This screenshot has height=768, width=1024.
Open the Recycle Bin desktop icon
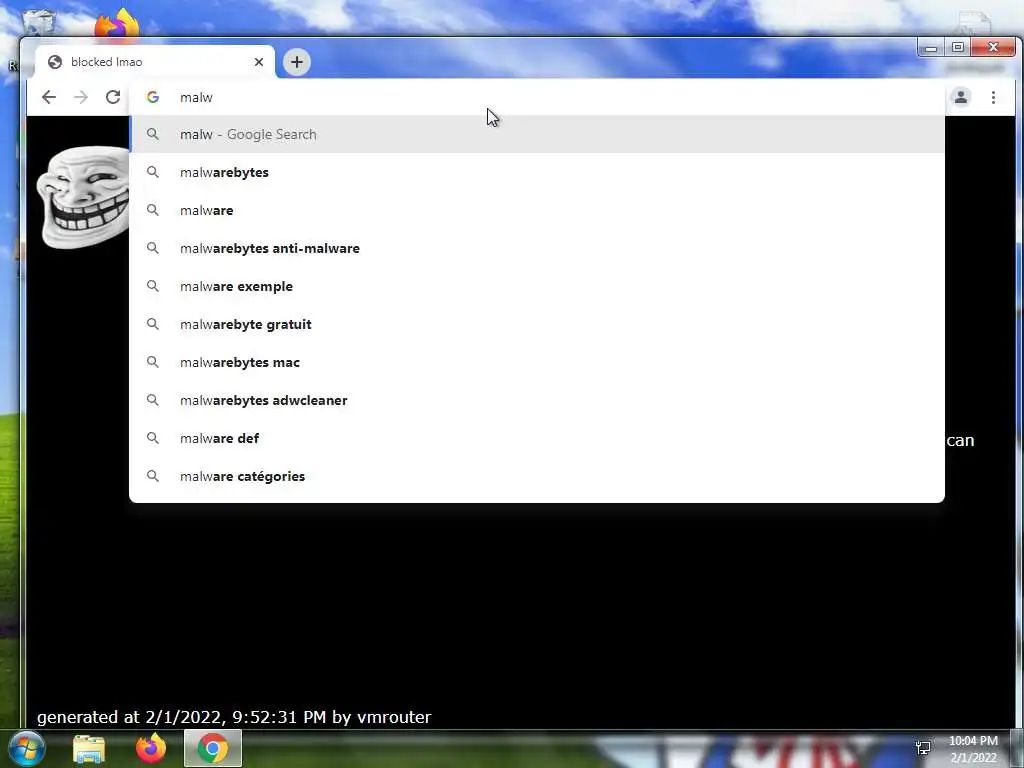[39, 22]
